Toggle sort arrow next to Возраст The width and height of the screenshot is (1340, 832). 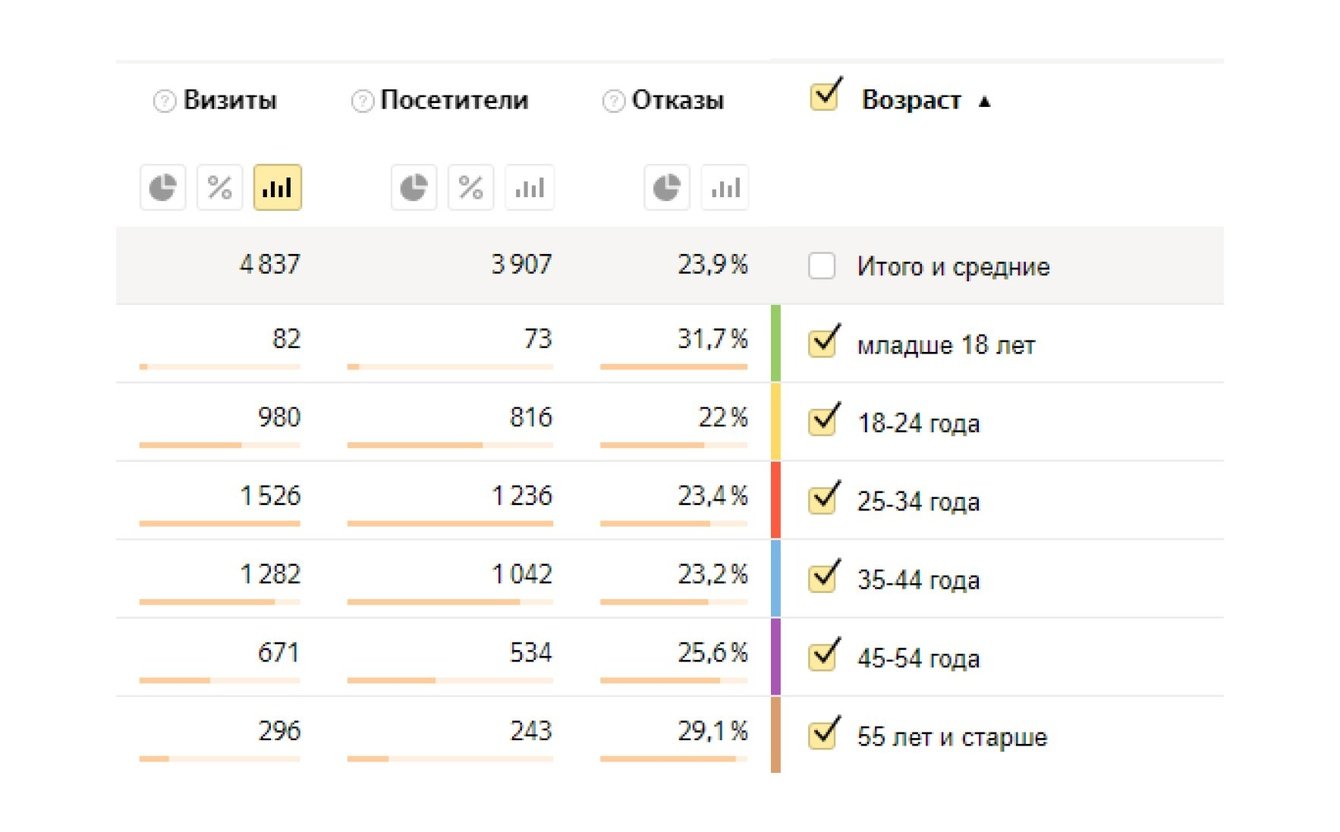click(984, 101)
